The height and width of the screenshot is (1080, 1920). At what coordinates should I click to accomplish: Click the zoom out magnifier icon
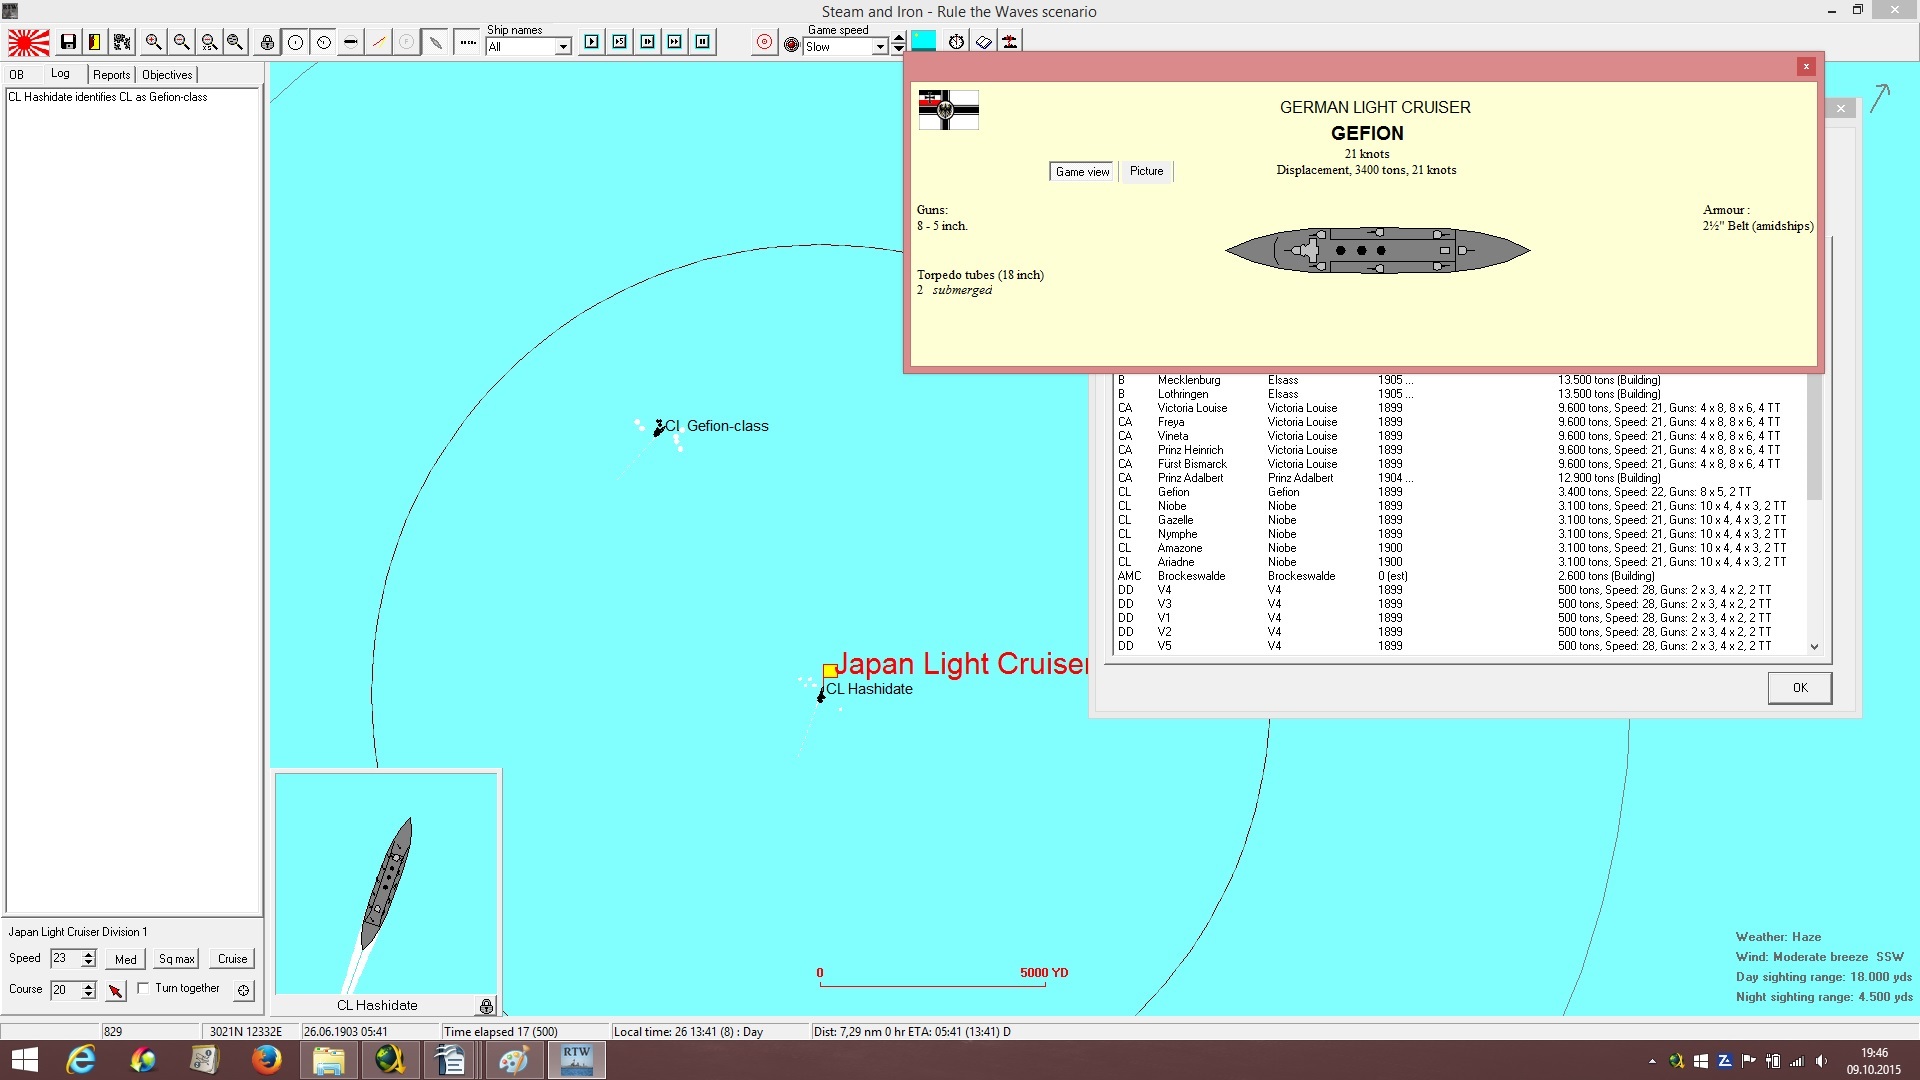pos(181,42)
